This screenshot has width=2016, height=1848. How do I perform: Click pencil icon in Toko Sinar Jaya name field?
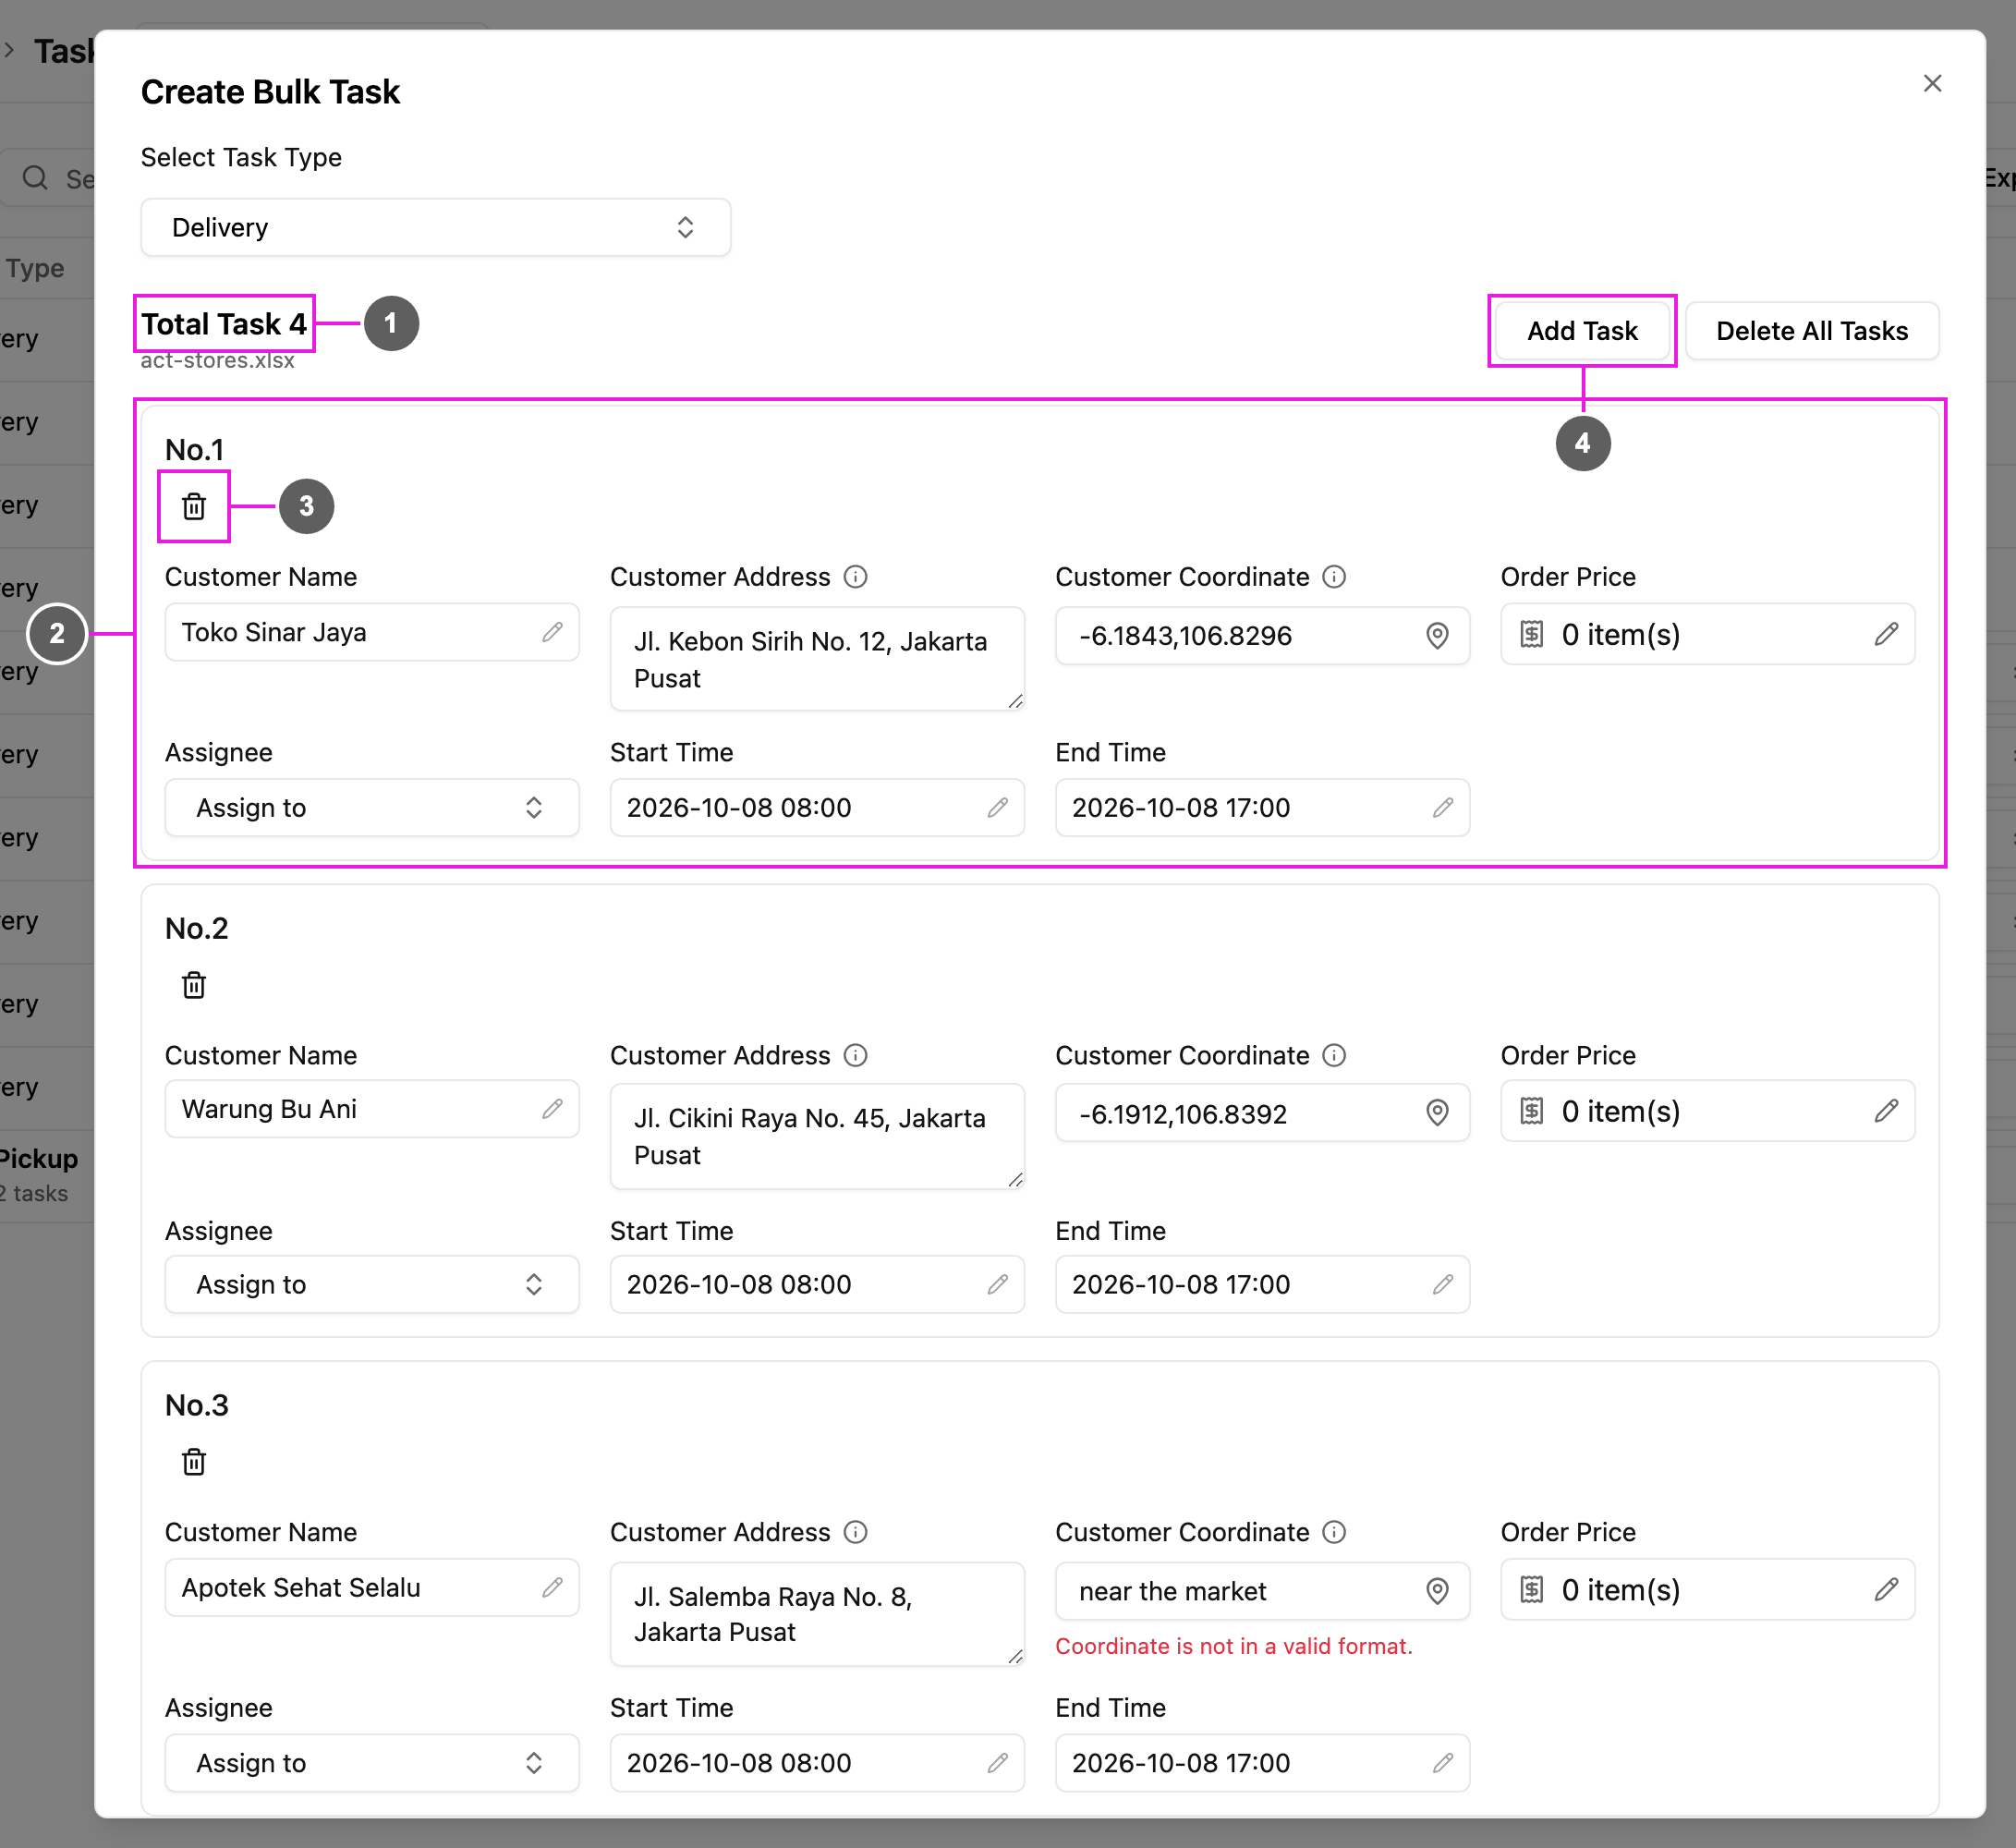[552, 632]
